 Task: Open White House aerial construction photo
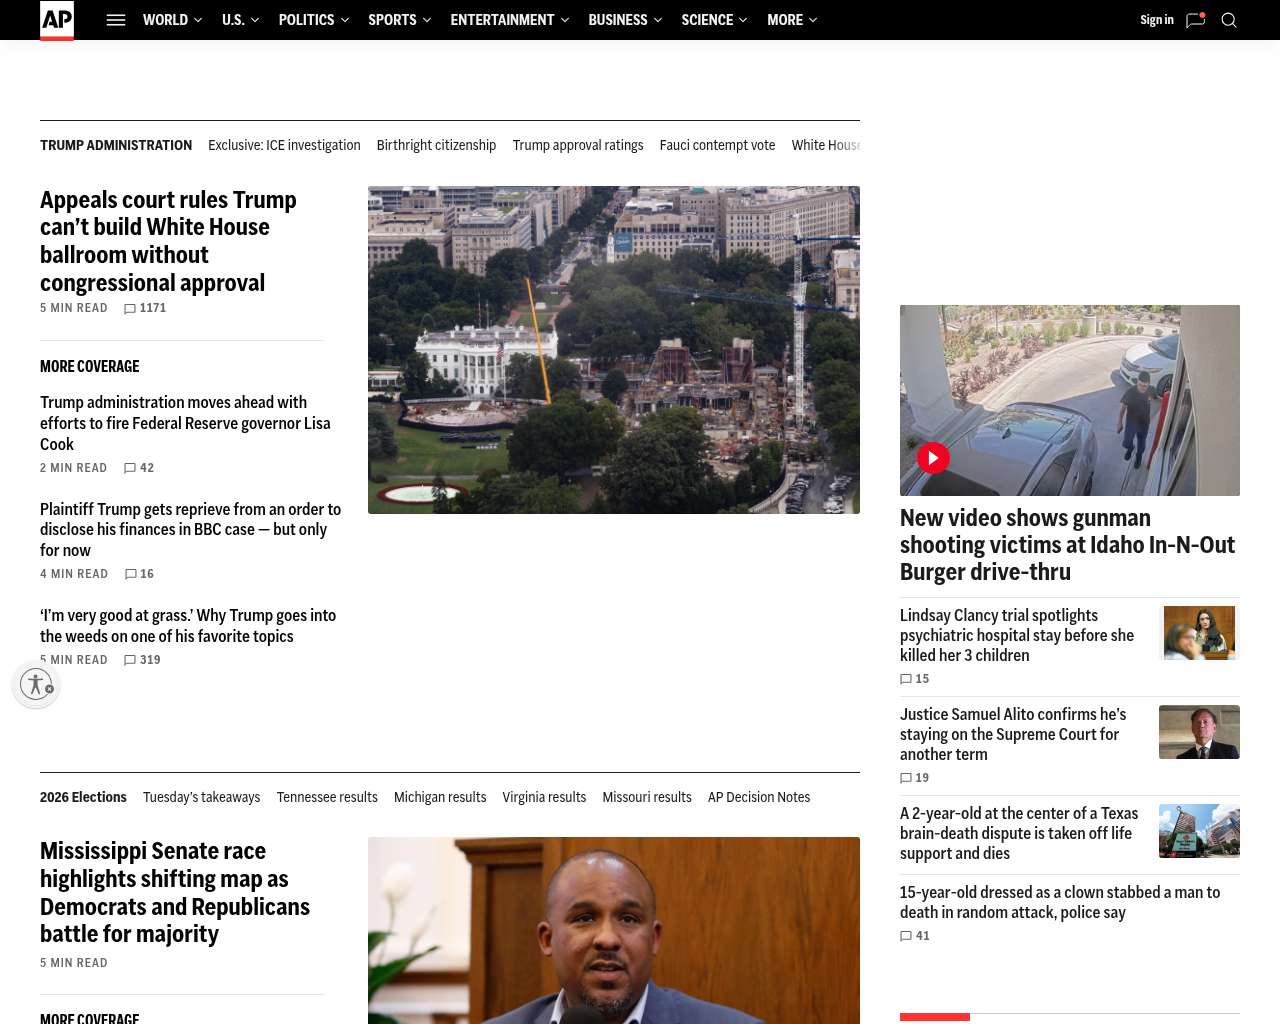[x=614, y=350]
